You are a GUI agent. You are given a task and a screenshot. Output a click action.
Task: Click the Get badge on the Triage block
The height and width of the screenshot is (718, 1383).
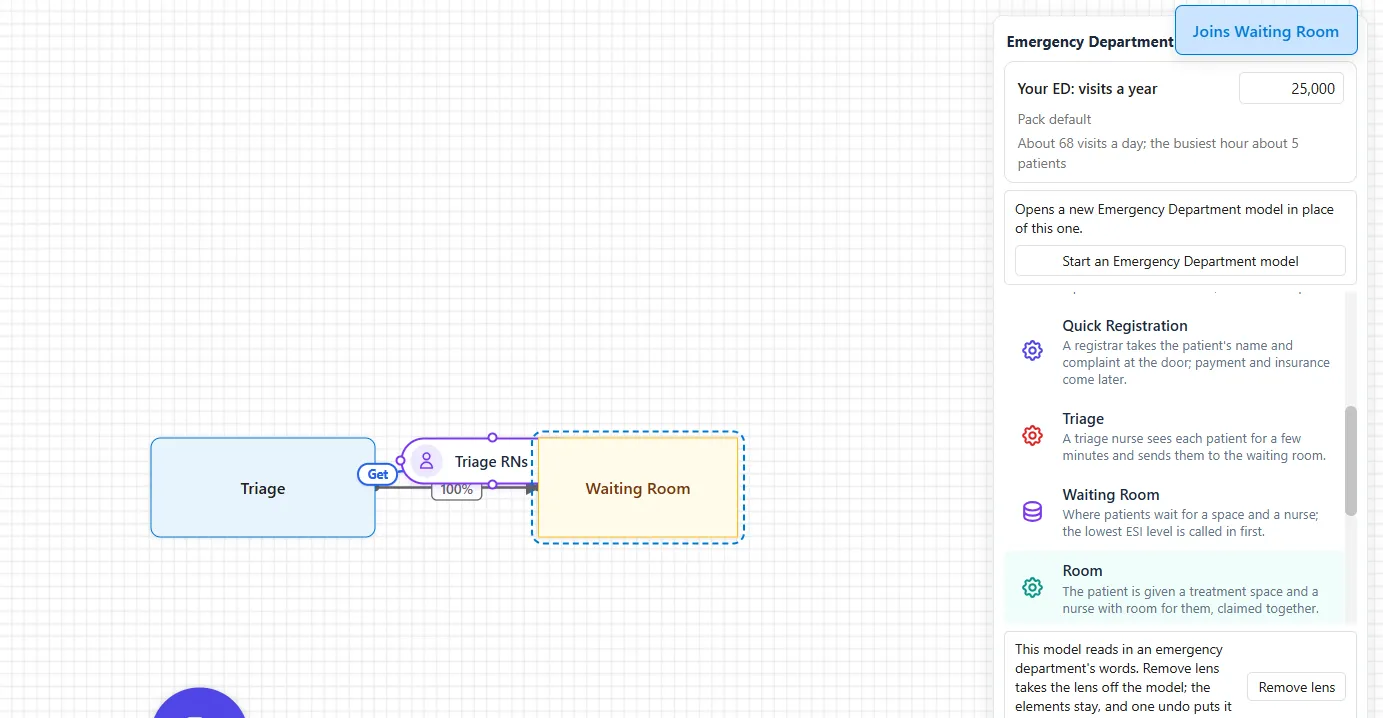click(378, 474)
